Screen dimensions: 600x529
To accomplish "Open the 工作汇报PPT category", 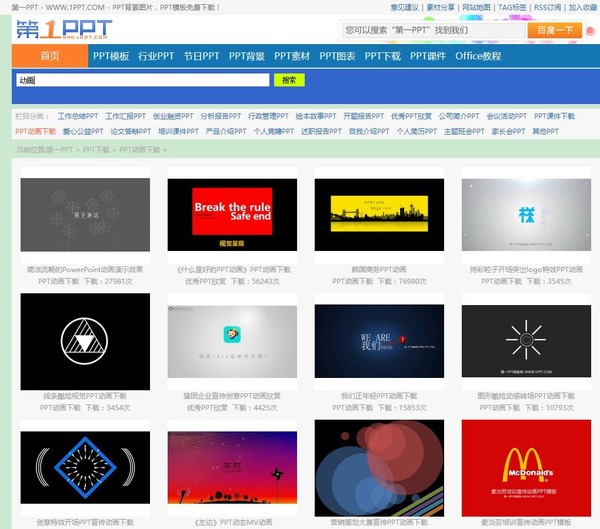I will 126,116.
